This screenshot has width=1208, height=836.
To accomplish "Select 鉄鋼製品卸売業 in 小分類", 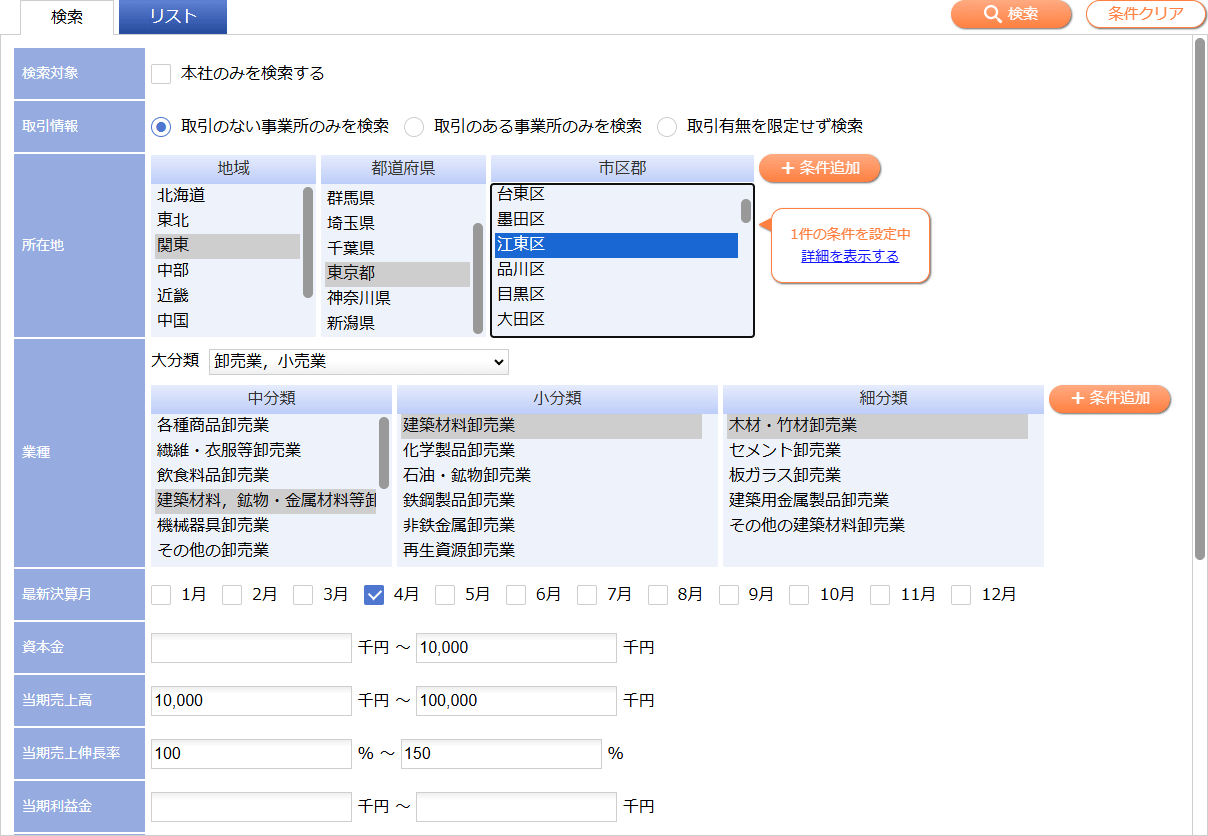I will tap(551, 501).
